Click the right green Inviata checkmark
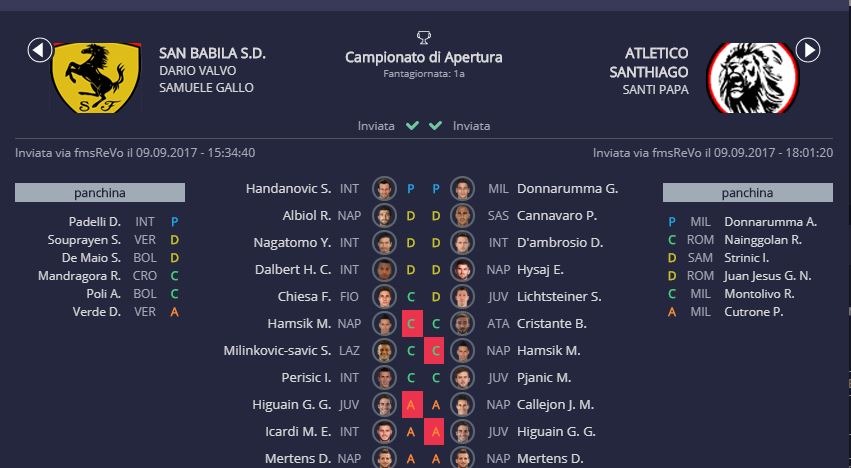The image size is (851, 468). pos(435,126)
